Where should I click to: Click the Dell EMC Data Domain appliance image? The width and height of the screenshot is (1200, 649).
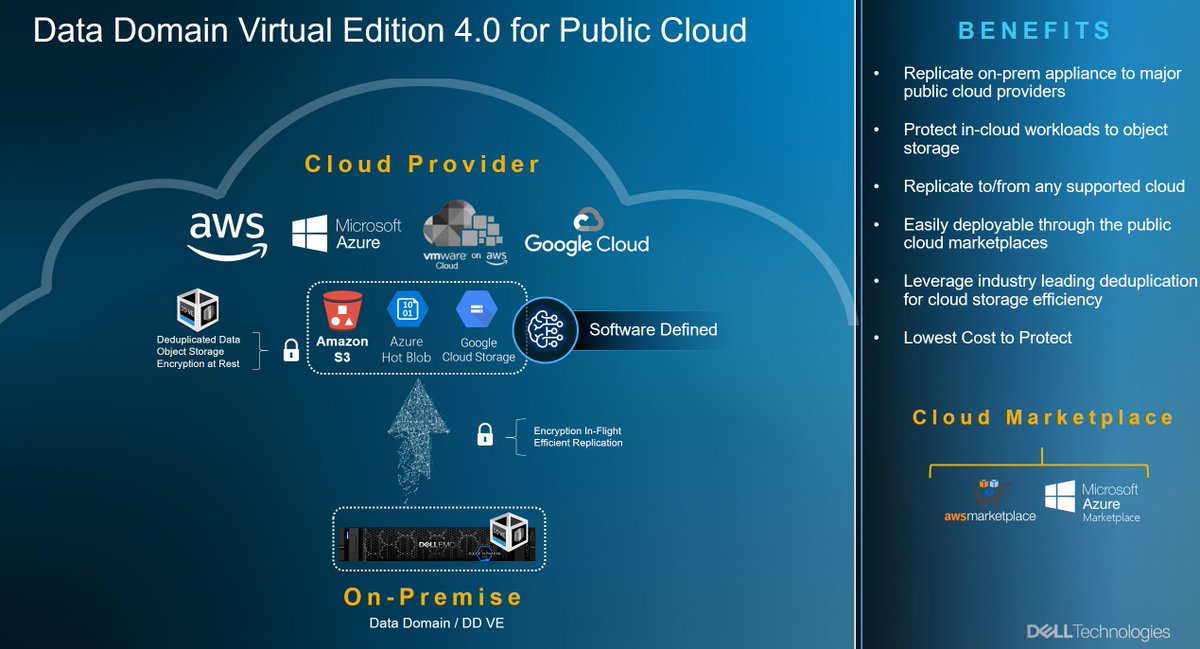(439, 546)
